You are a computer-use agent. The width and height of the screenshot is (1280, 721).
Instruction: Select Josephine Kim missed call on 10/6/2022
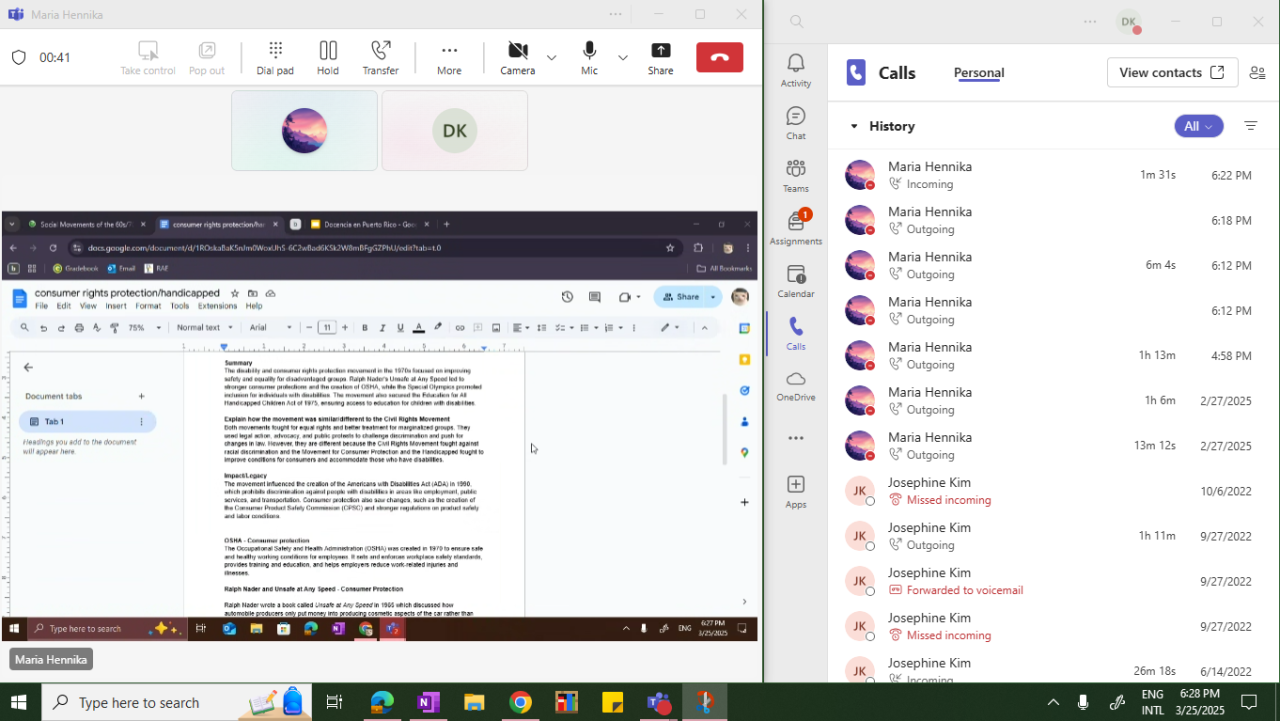point(1053,491)
